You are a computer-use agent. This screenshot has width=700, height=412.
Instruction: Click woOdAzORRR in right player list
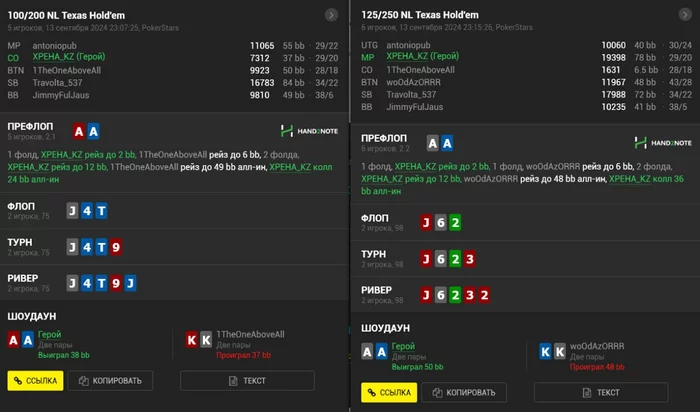coord(413,82)
